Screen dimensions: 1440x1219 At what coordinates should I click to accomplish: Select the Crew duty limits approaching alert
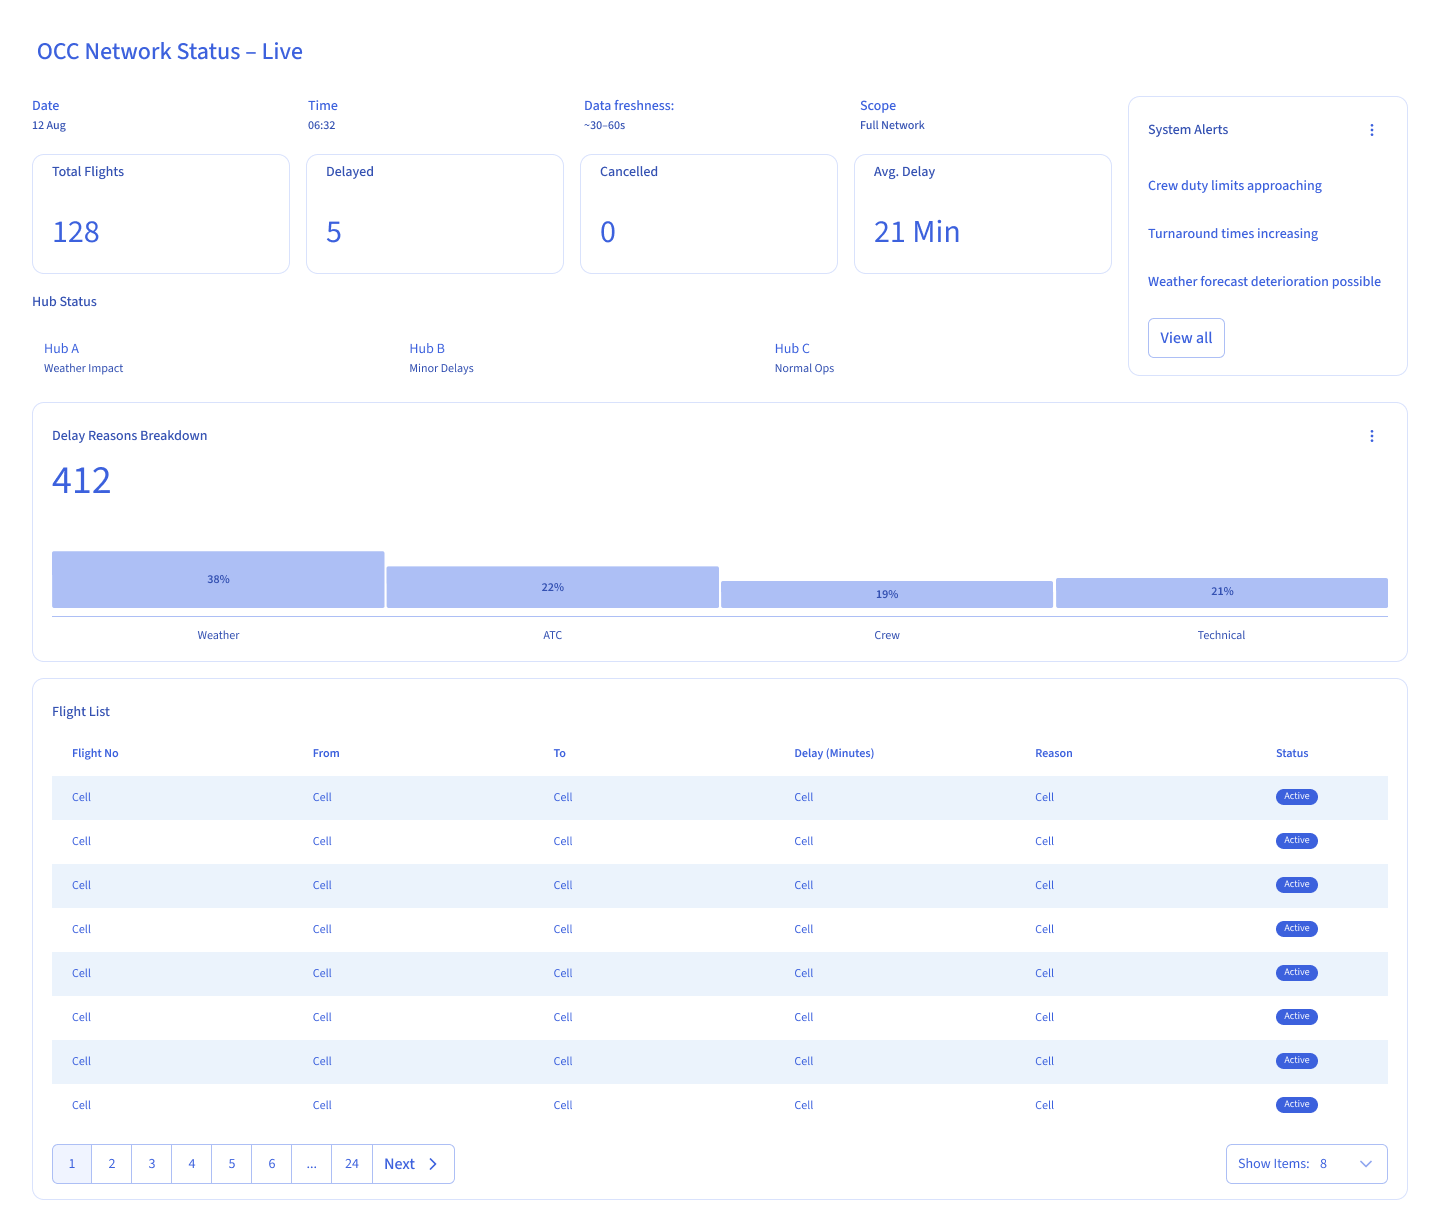pyautogui.click(x=1234, y=185)
